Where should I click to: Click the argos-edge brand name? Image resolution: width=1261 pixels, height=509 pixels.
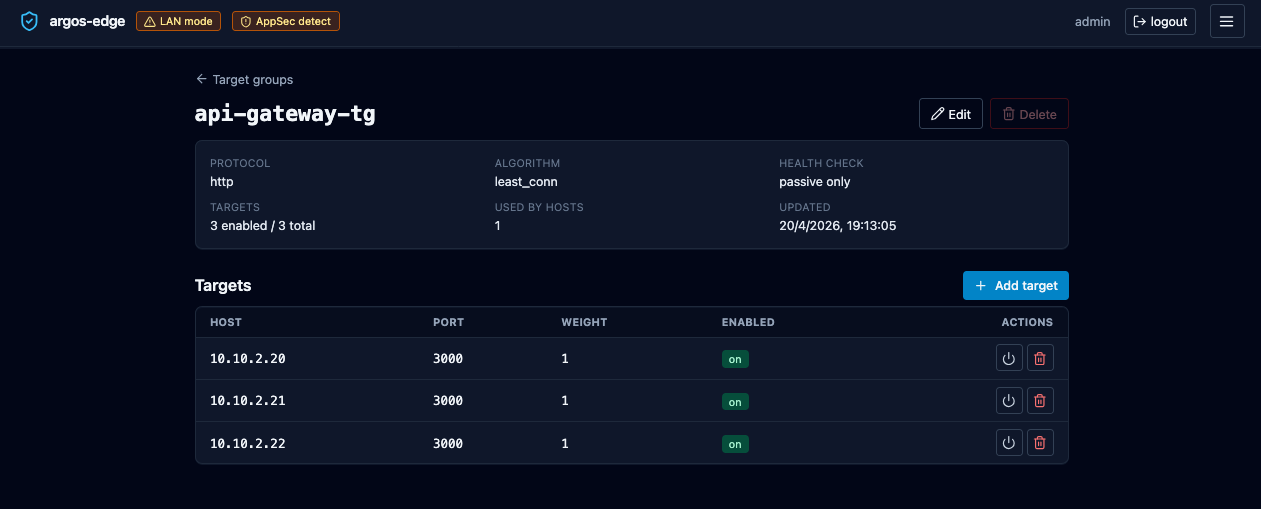click(x=87, y=21)
